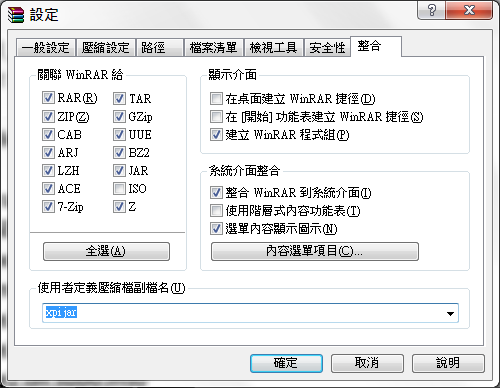Image resolution: width=500 pixels, height=388 pixels.
Task: Uncheck the JAR checkbox
Action: click(119, 170)
